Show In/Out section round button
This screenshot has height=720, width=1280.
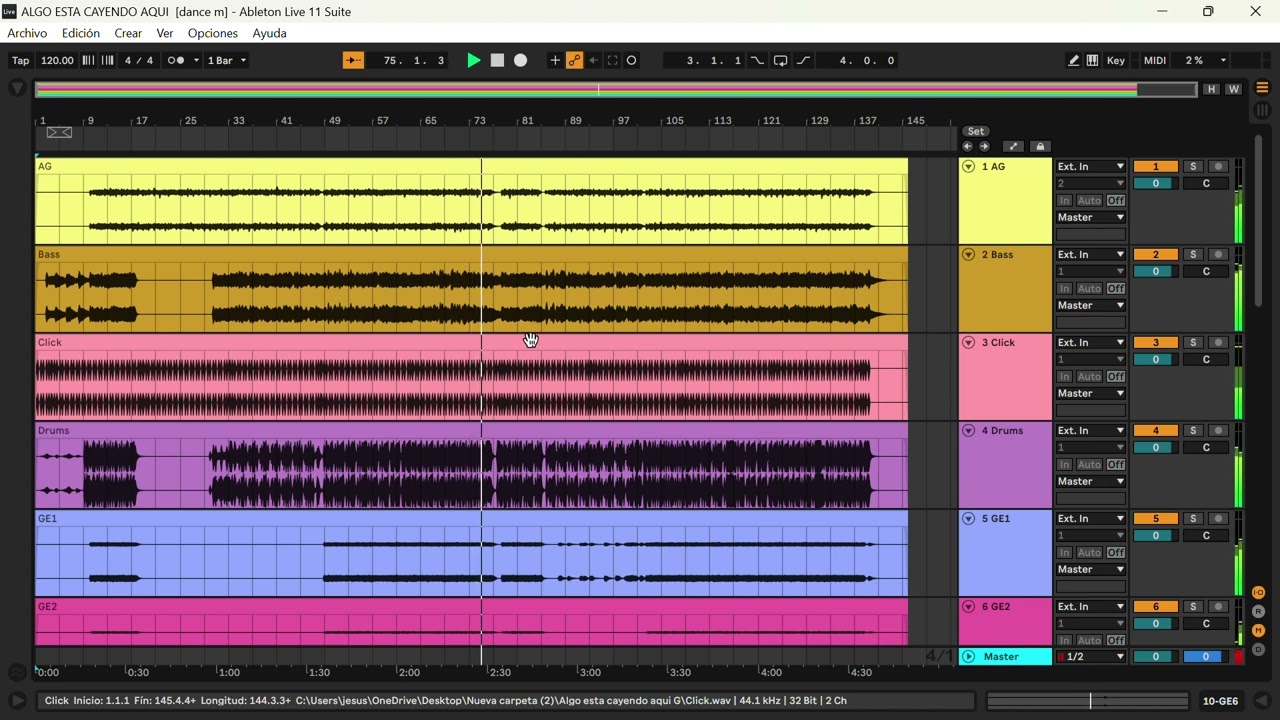(1259, 593)
